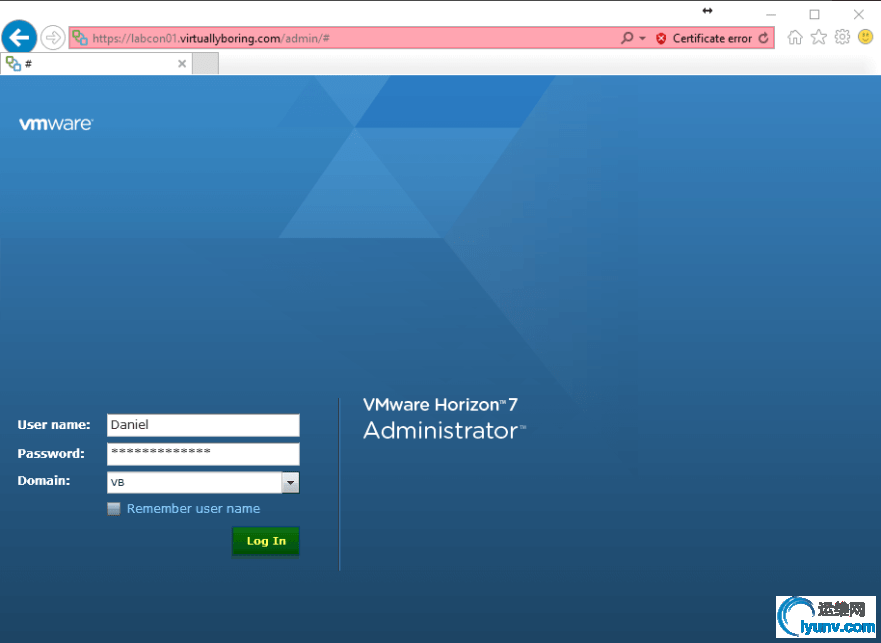This screenshot has height=643, width=881.
Task: Click the smiley feedback icon
Action: click(x=866, y=37)
